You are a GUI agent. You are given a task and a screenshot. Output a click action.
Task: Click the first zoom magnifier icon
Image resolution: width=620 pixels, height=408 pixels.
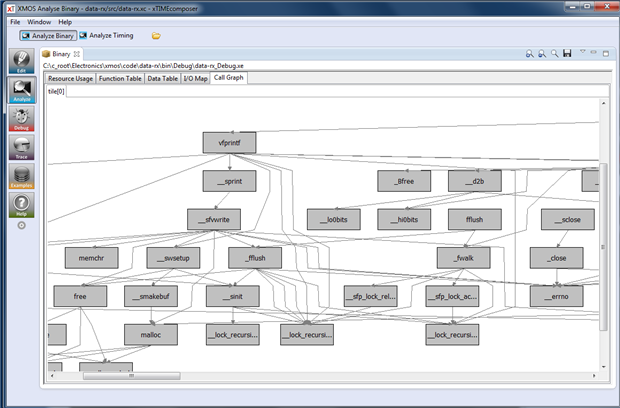[530, 53]
